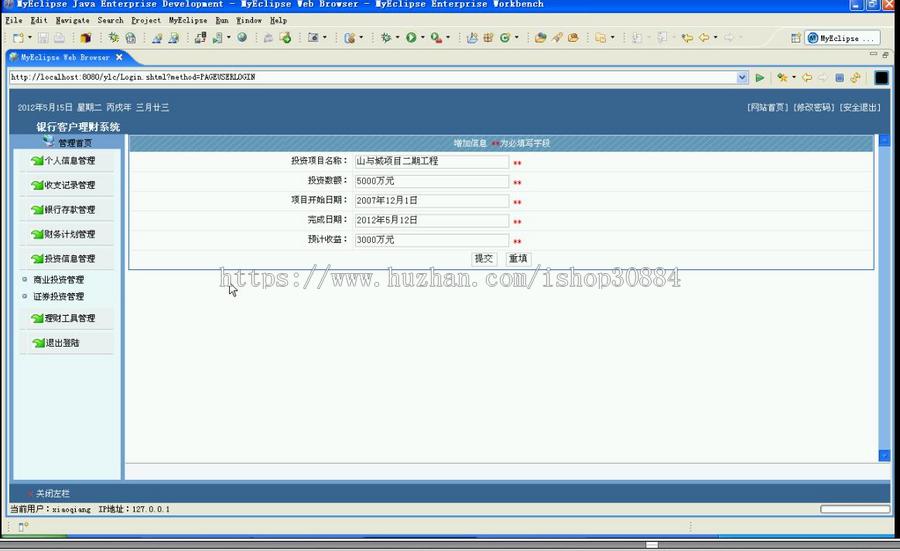
Task: Open the New file dropdown arrow
Action: click(30, 38)
